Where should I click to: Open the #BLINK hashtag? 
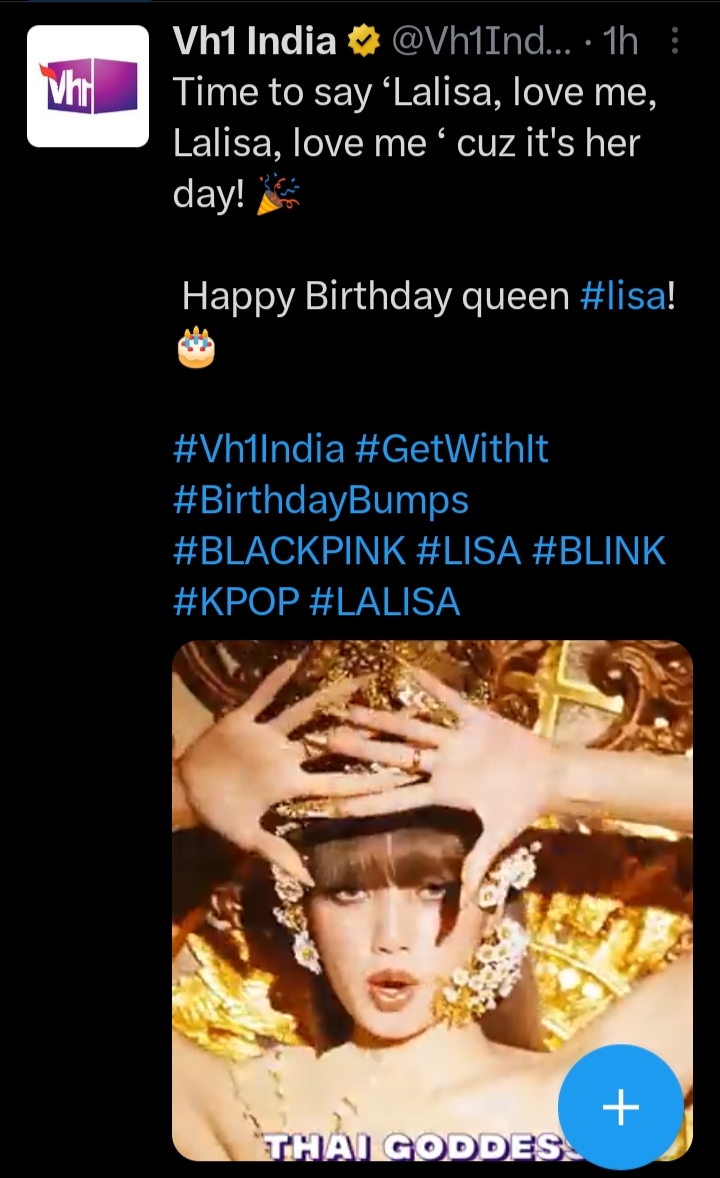pyautogui.click(x=598, y=551)
